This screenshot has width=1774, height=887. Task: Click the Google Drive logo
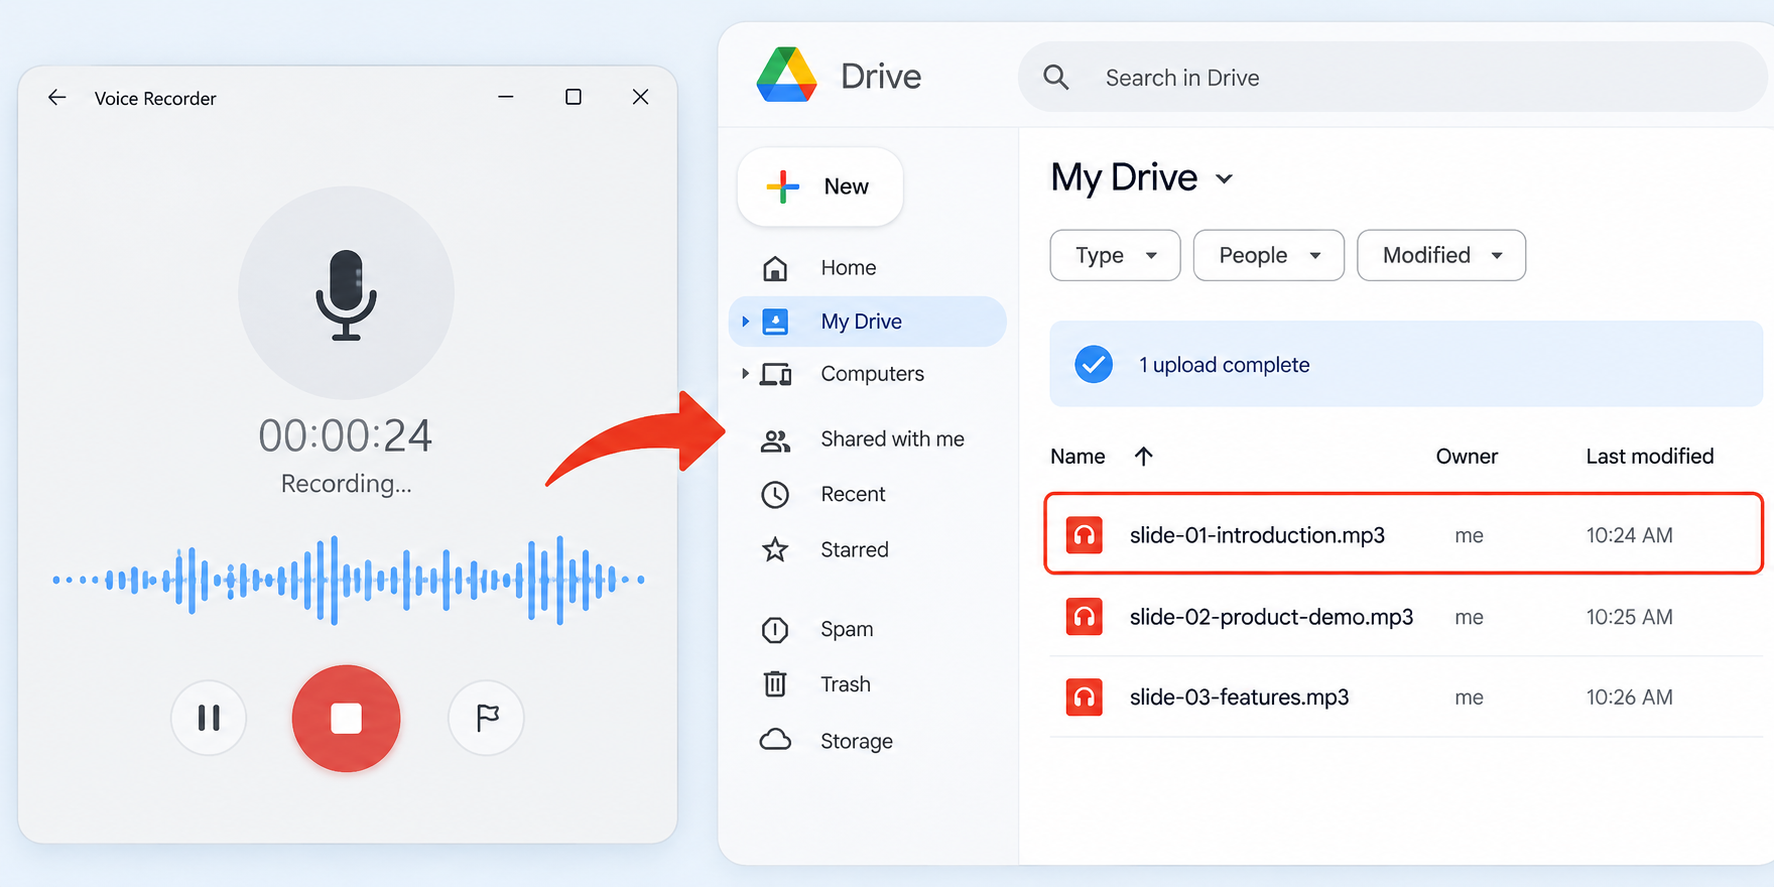point(787,75)
